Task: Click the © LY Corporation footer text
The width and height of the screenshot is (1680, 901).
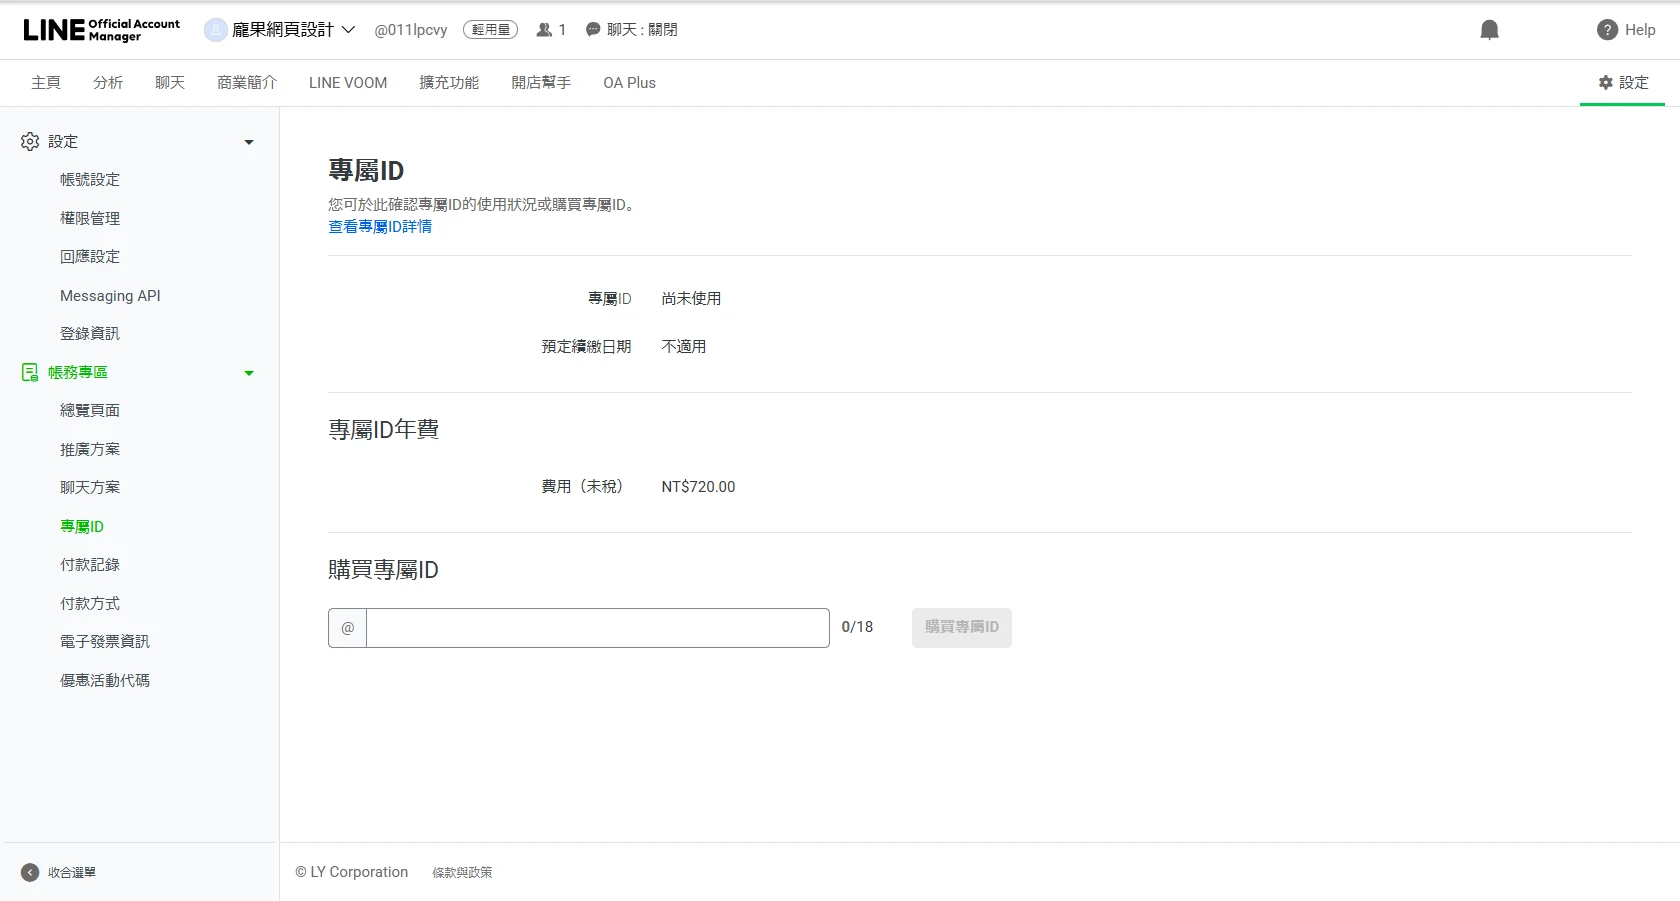Action: coord(352,872)
